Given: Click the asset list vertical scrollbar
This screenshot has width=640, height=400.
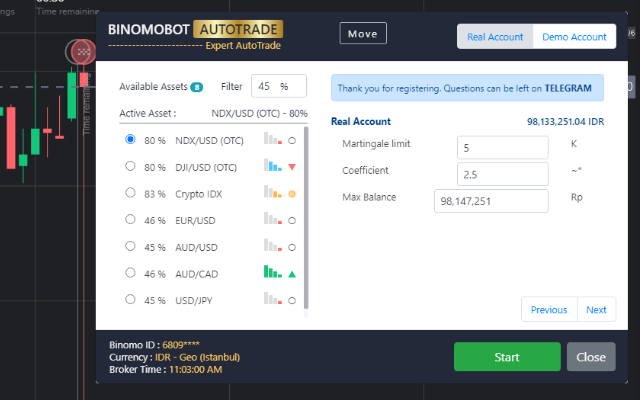Looking at the screenshot, I should click(306, 217).
